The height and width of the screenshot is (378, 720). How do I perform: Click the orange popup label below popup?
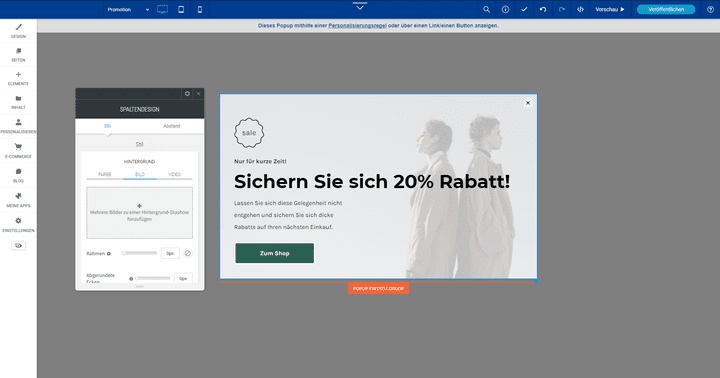[378, 288]
